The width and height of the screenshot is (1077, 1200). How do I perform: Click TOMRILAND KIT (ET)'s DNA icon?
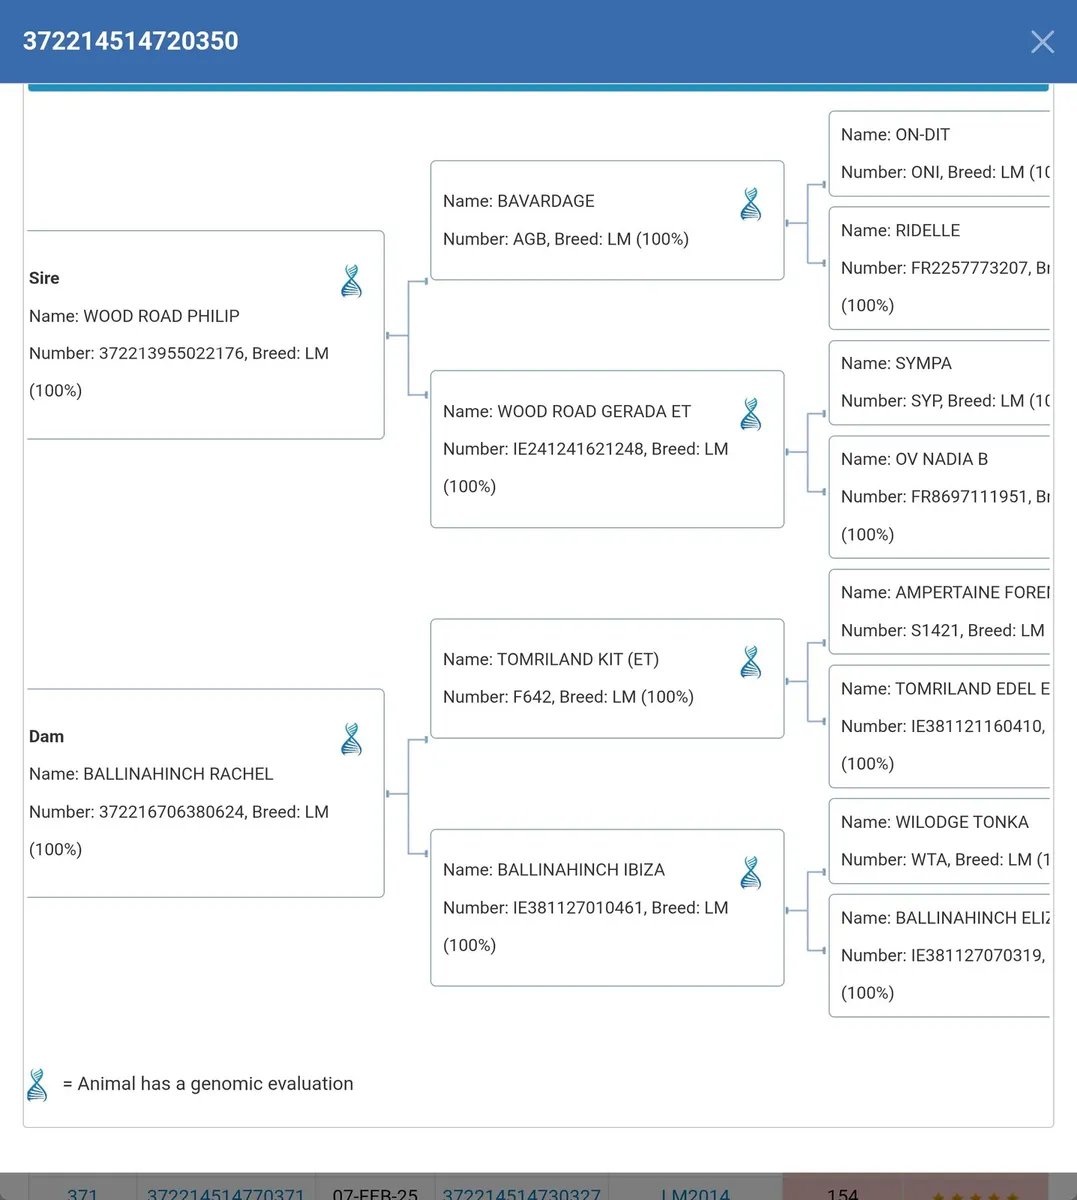(x=750, y=662)
